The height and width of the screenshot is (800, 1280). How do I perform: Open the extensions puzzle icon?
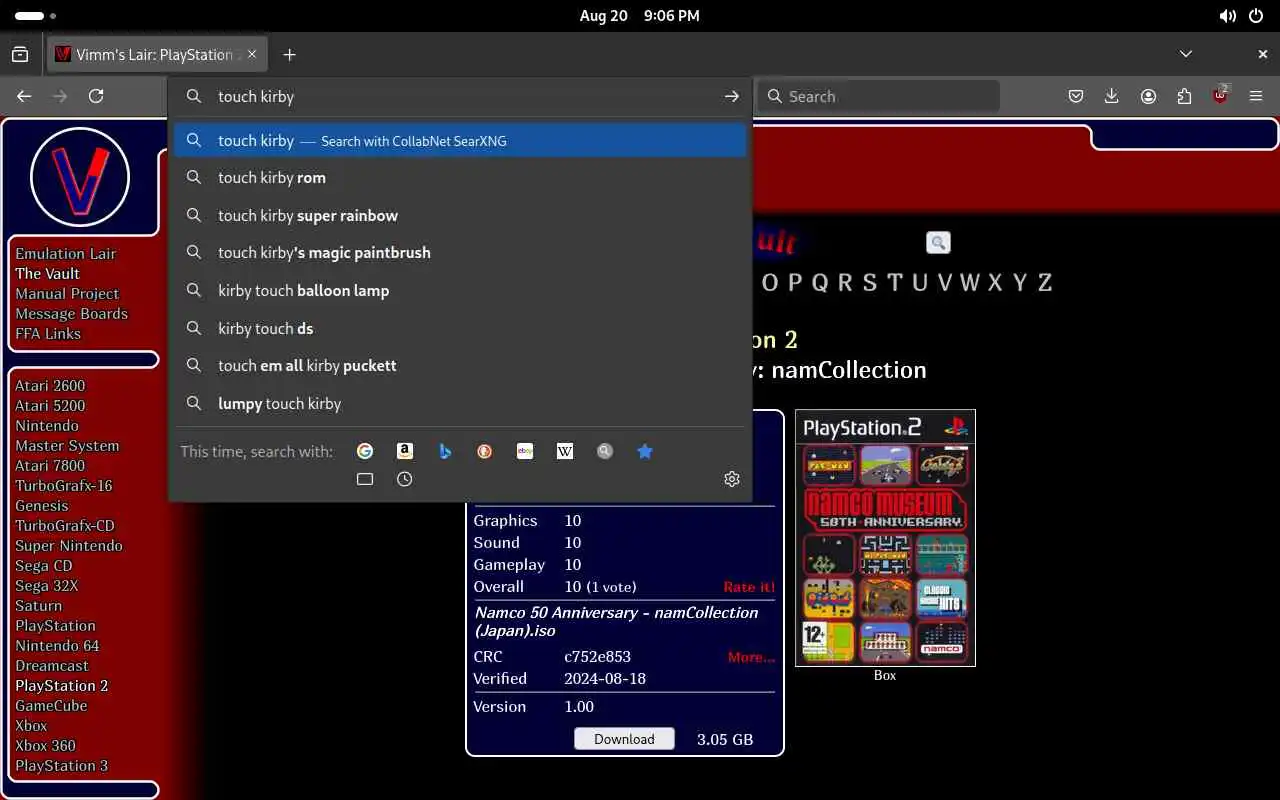[1184, 96]
